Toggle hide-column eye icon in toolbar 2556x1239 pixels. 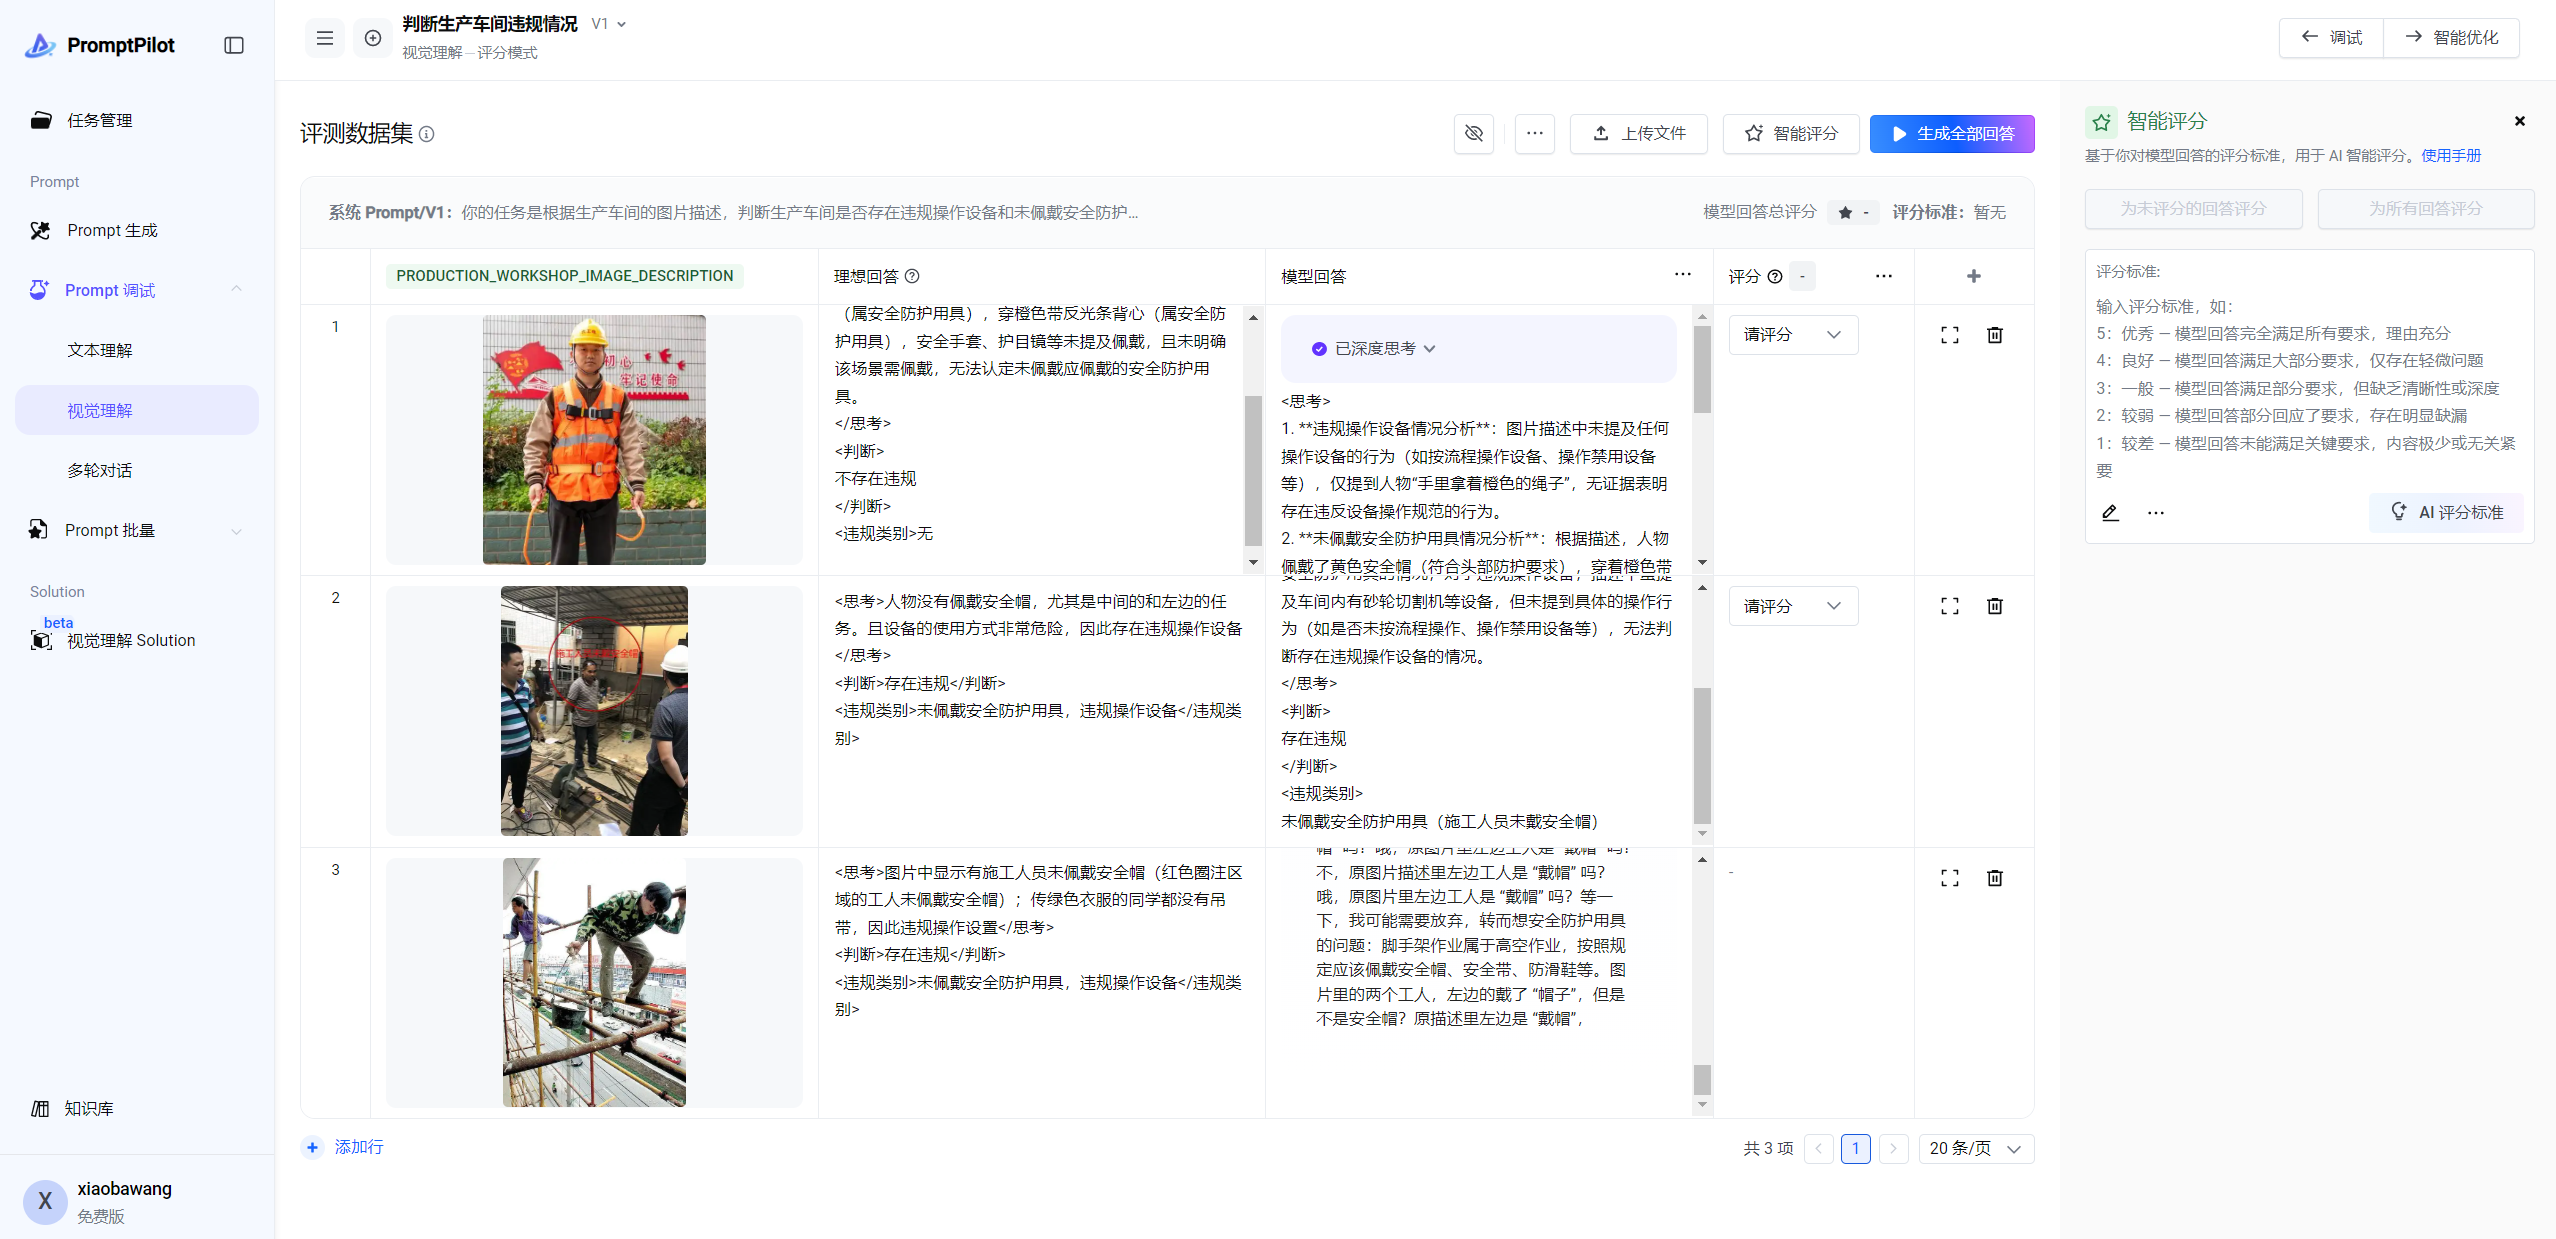pos(1473,133)
